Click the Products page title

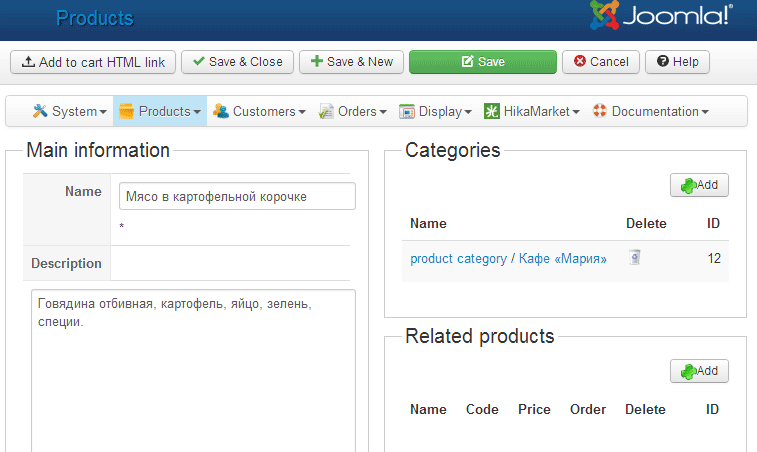tap(95, 18)
